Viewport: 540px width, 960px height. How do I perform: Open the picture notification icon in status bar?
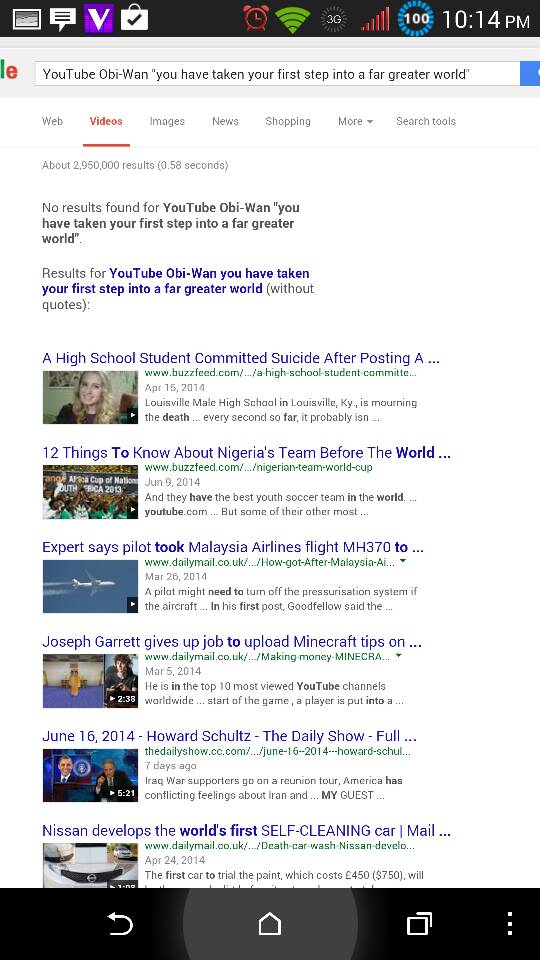click(26, 19)
